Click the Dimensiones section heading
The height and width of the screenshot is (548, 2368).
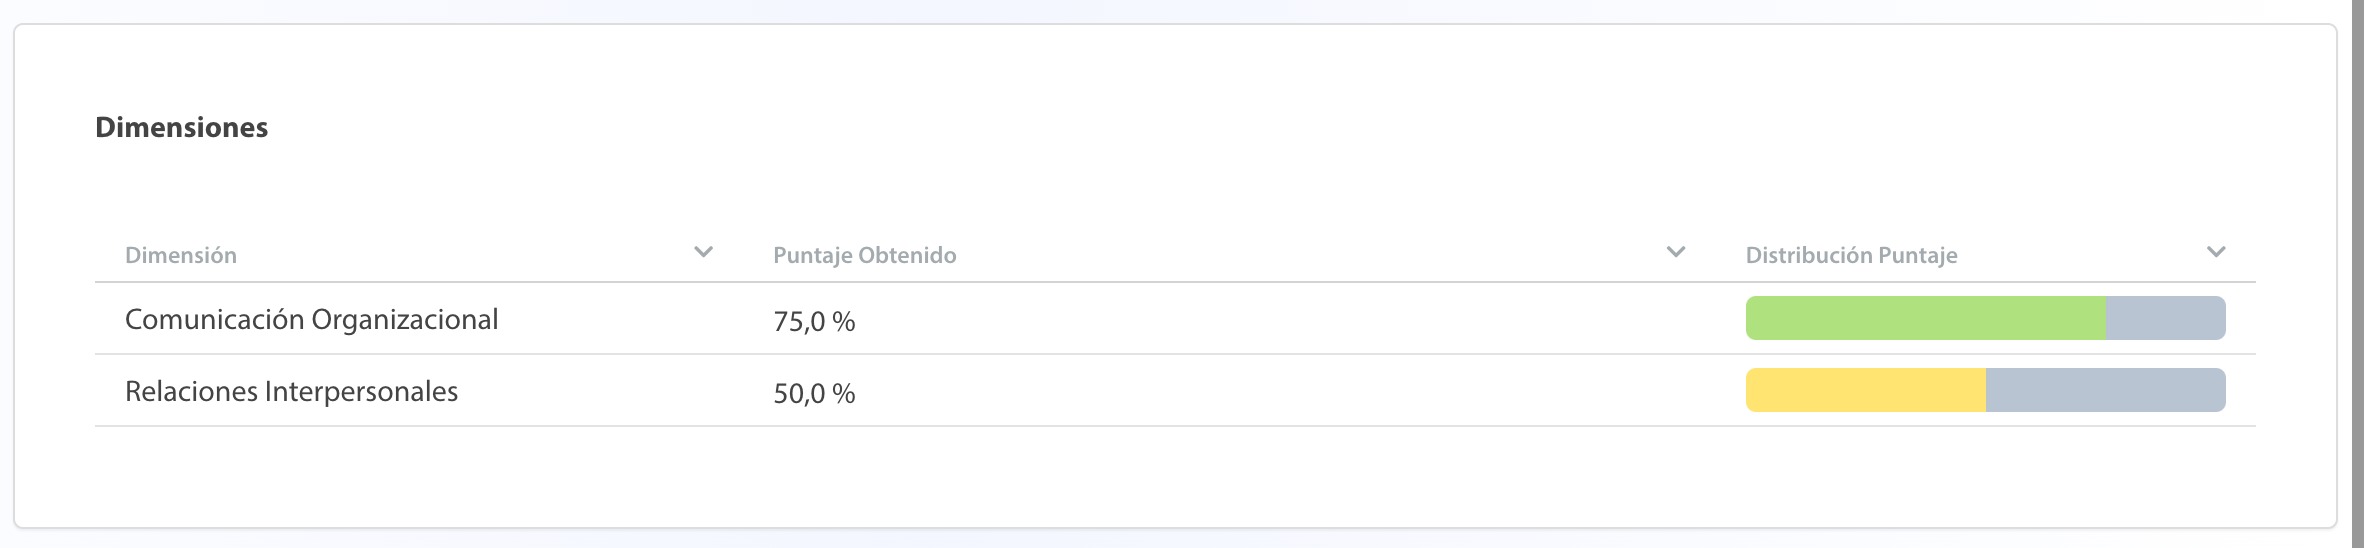(x=181, y=127)
